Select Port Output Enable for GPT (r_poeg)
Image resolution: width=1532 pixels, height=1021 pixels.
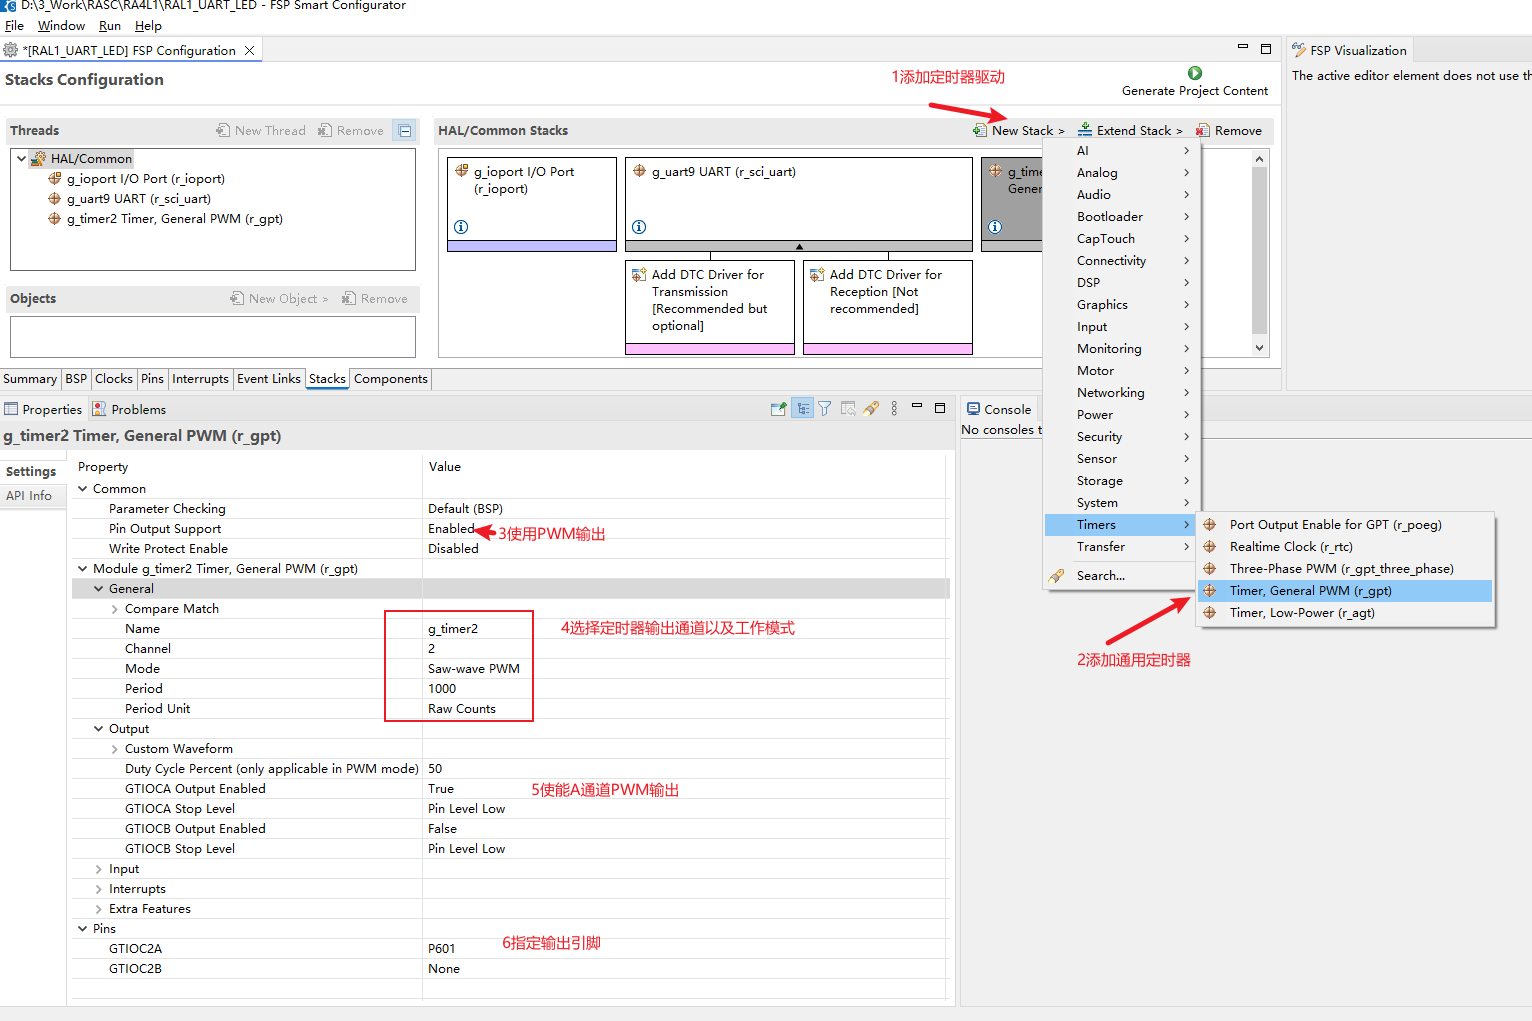[x=1345, y=525]
